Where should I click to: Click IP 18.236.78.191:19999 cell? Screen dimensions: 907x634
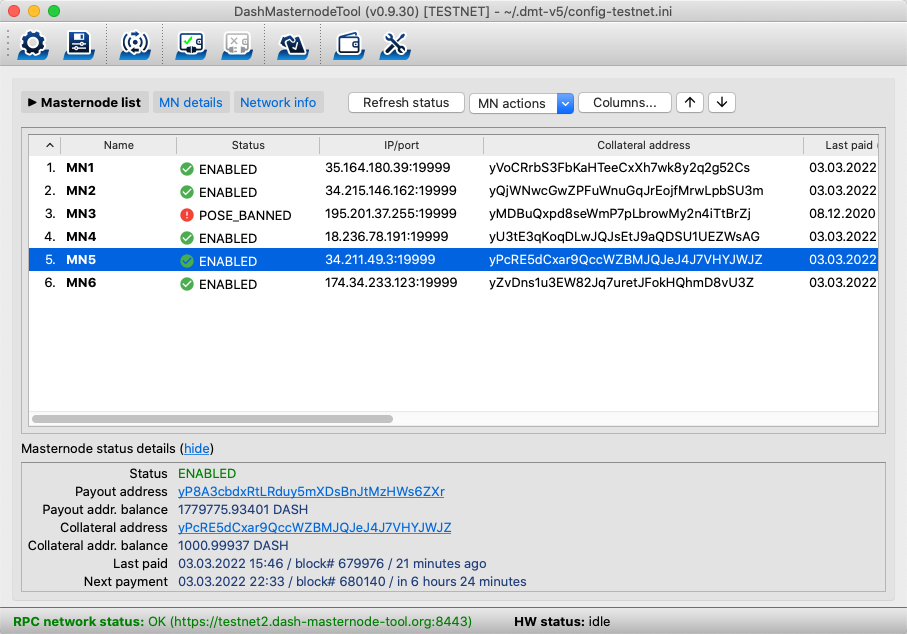click(x=386, y=237)
